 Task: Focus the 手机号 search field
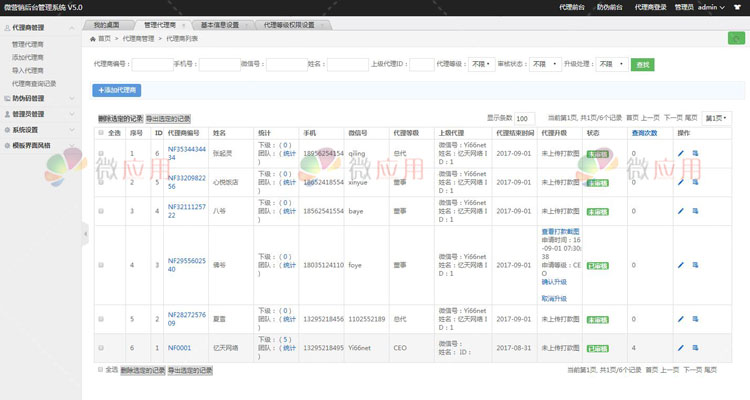(x=220, y=65)
